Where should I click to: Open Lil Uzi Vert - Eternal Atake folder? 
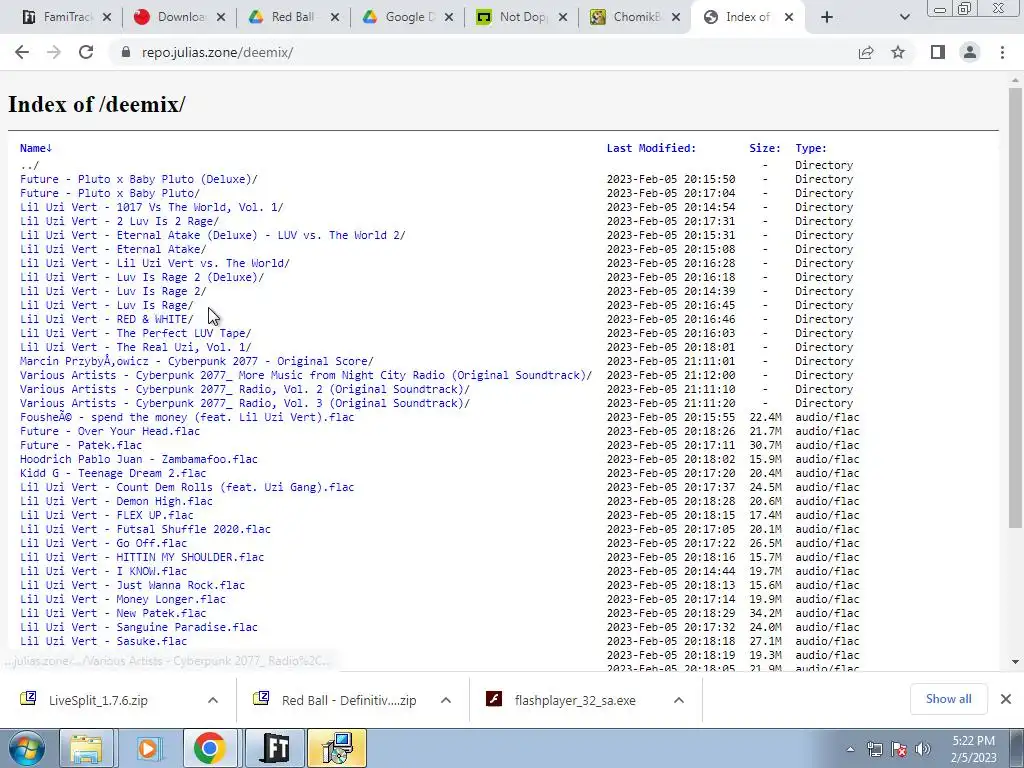113,249
